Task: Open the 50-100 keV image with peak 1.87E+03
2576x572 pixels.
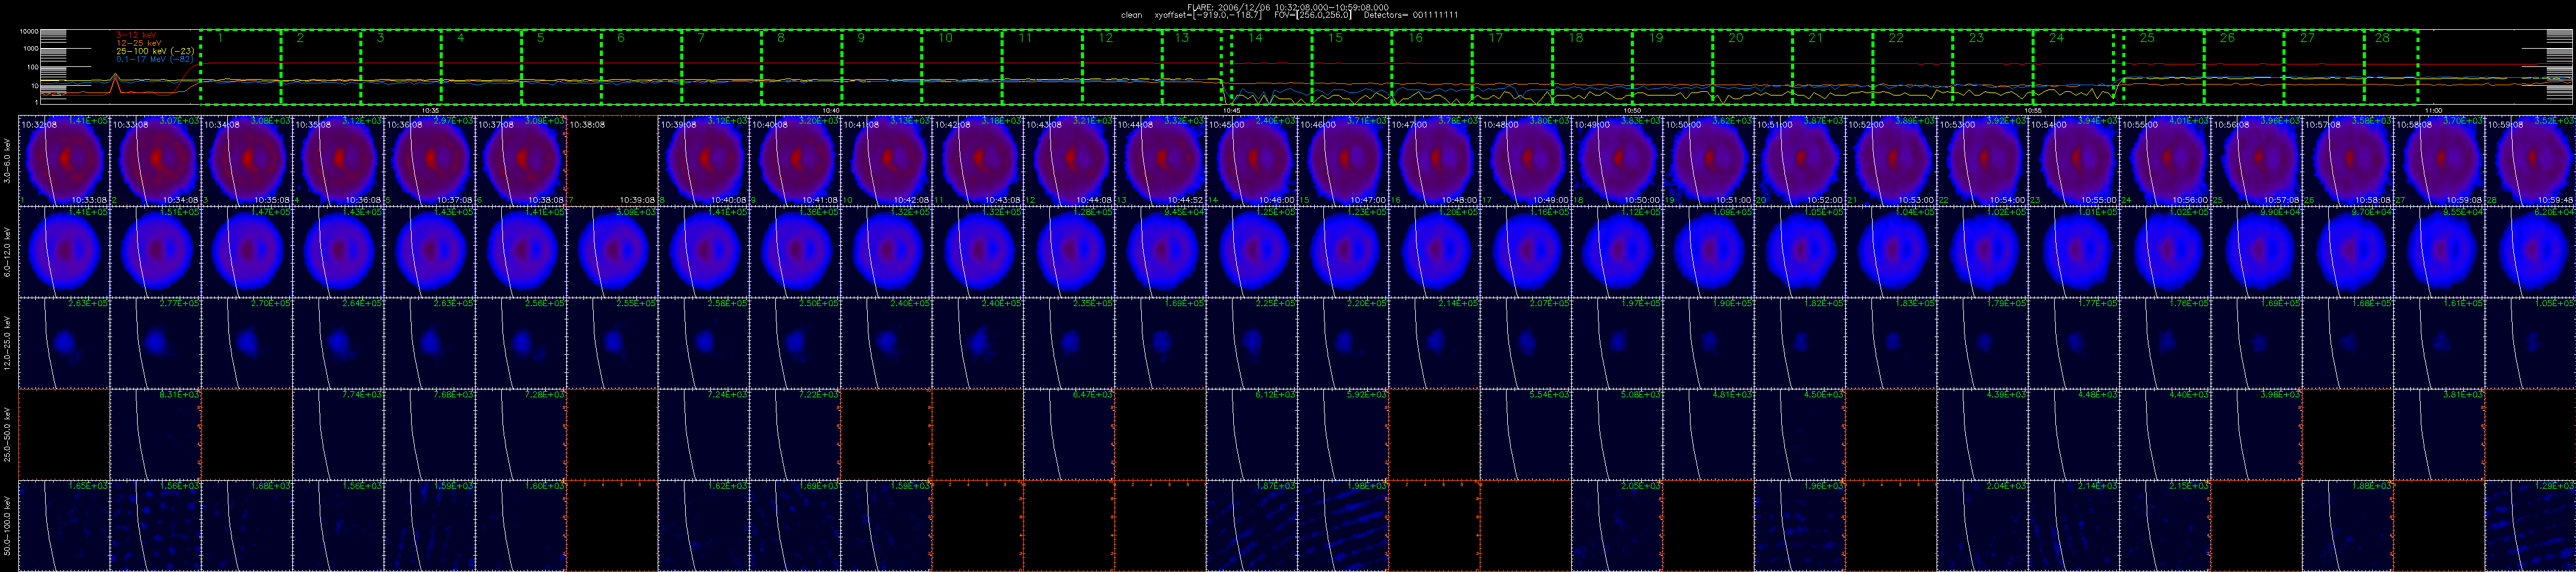Action: [x=1252, y=526]
